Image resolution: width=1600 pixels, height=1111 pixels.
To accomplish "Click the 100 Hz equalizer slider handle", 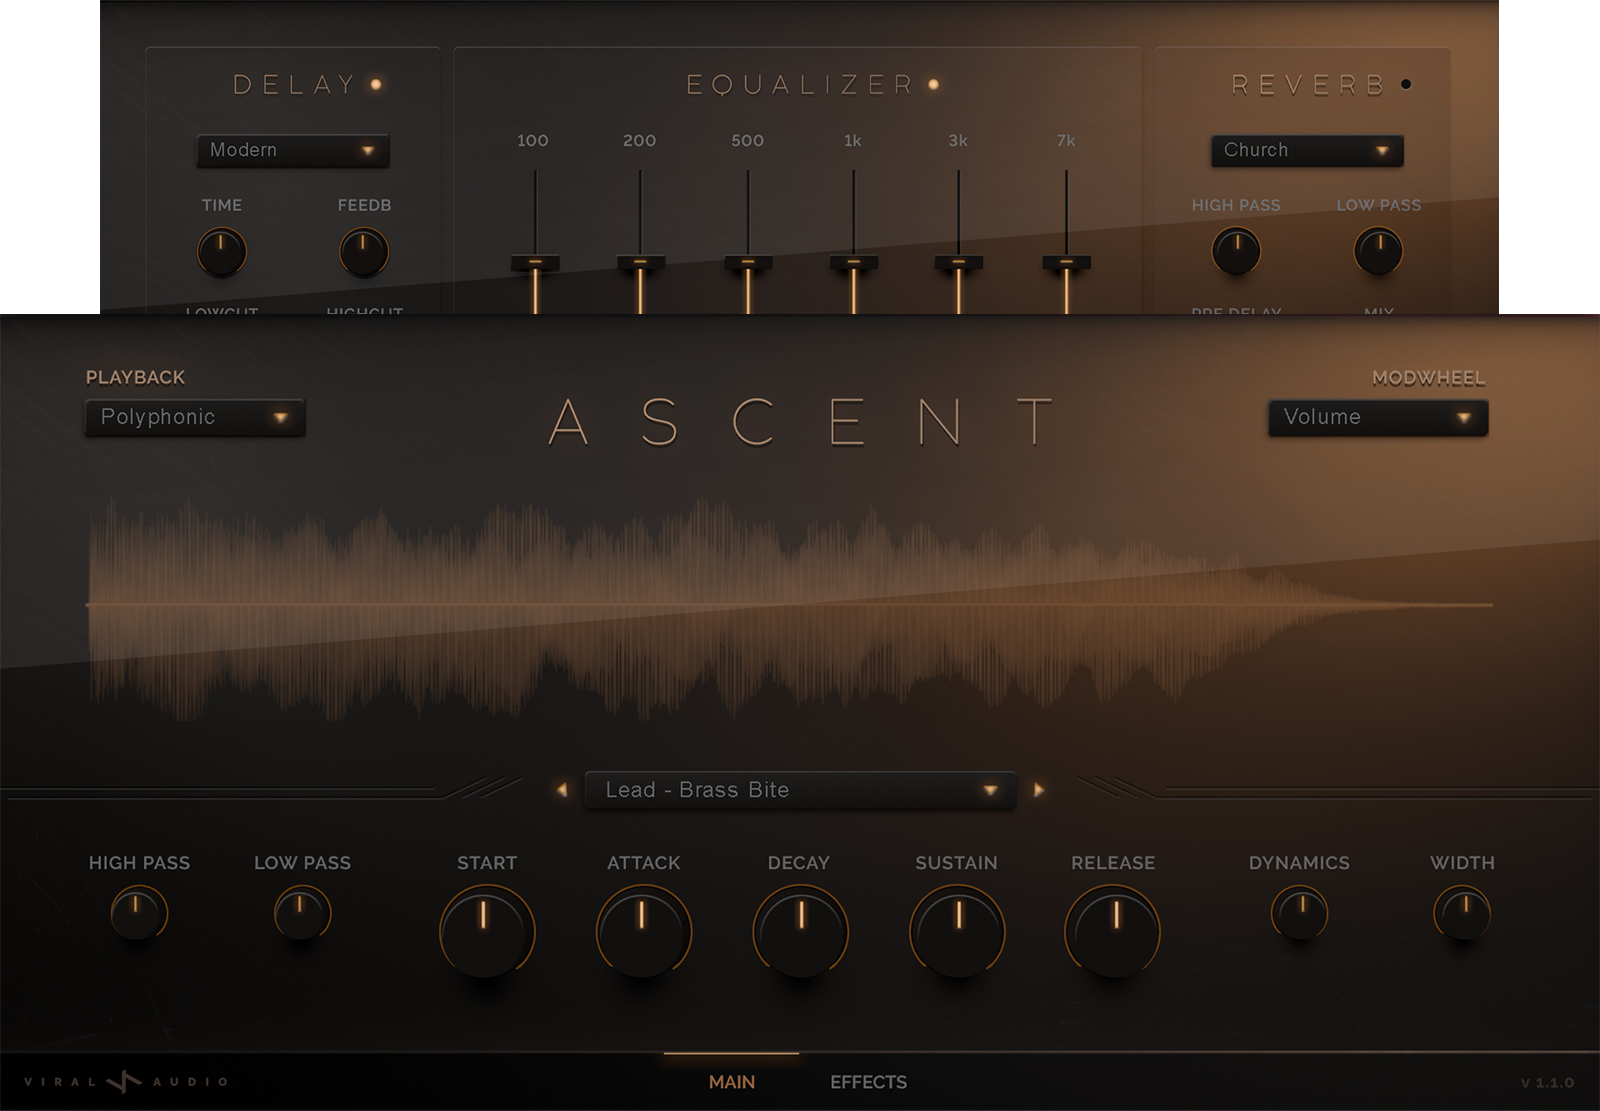I will click(x=535, y=262).
